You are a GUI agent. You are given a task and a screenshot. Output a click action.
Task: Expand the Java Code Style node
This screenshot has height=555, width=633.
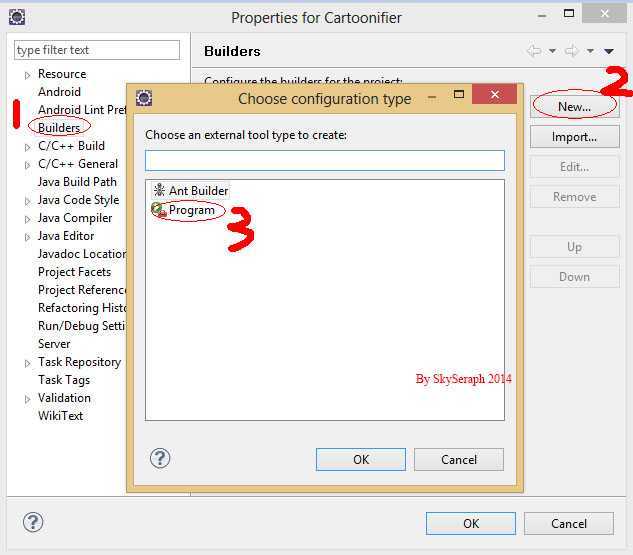point(27,201)
